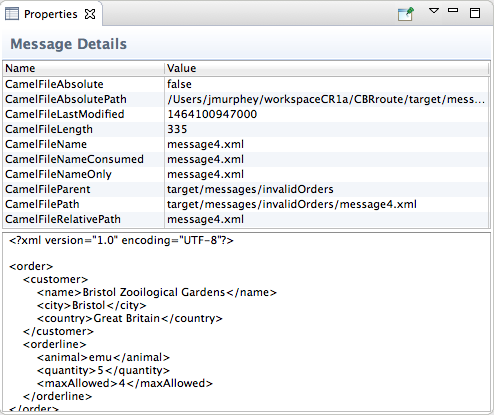Click the XML declaration line in message body
This screenshot has height=415, width=494.
(x=121, y=240)
